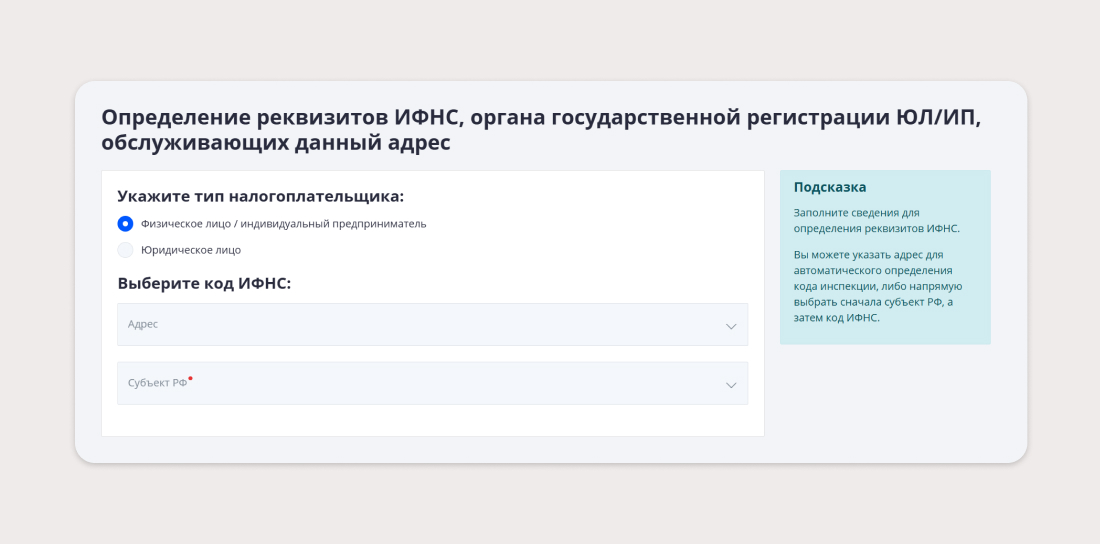Expand the Адрес dropdown chevron
The height and width of the screenshot is (544, 1100).
pyautogui.click(x=731, y=326)
